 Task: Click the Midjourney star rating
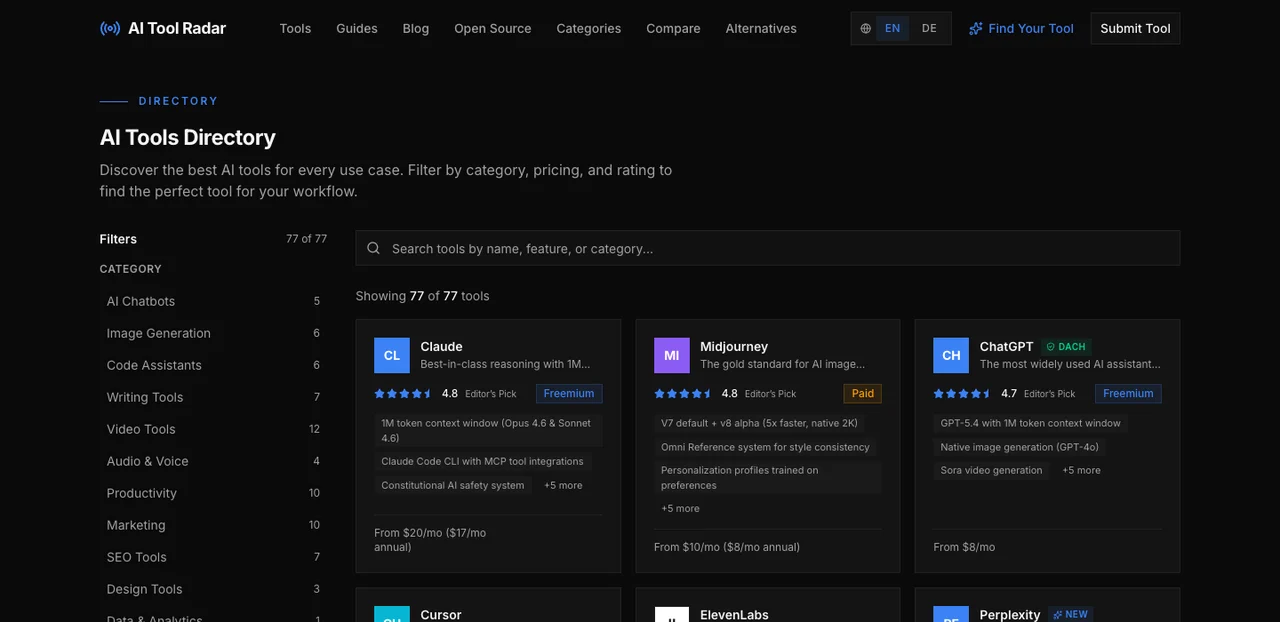point(684,394)
